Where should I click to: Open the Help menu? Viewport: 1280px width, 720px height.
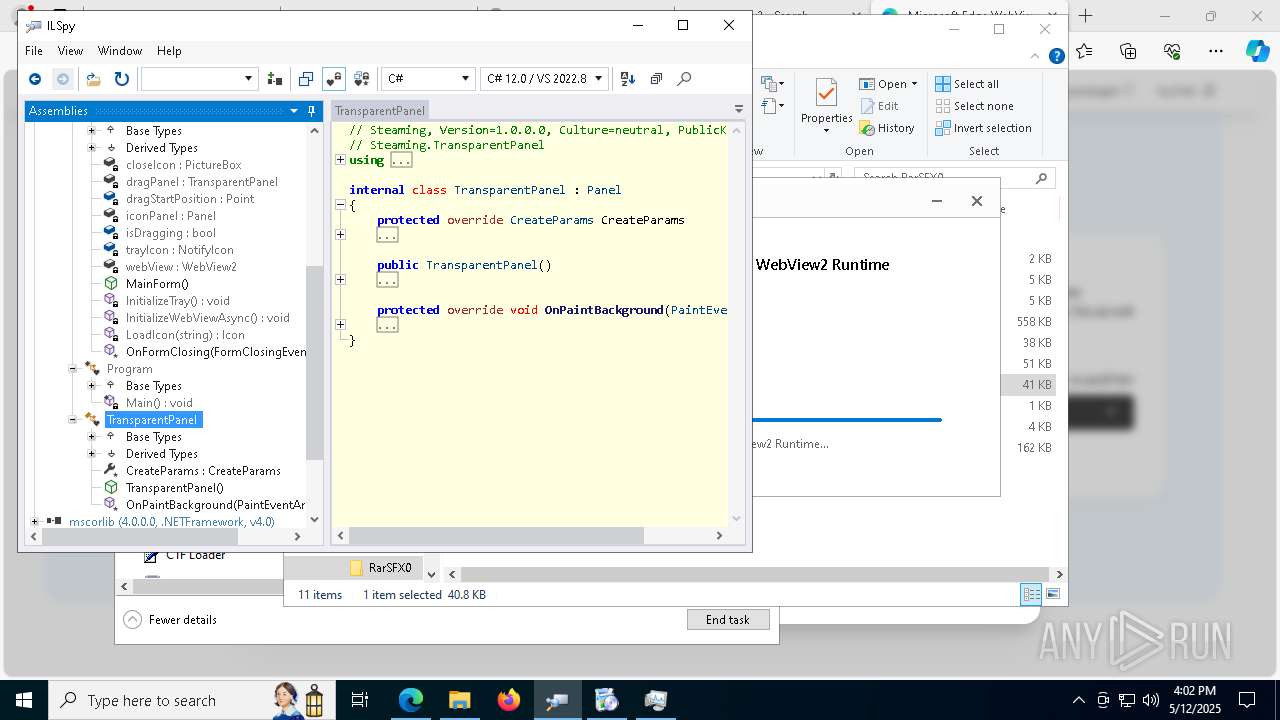click(x=169, y=51)
